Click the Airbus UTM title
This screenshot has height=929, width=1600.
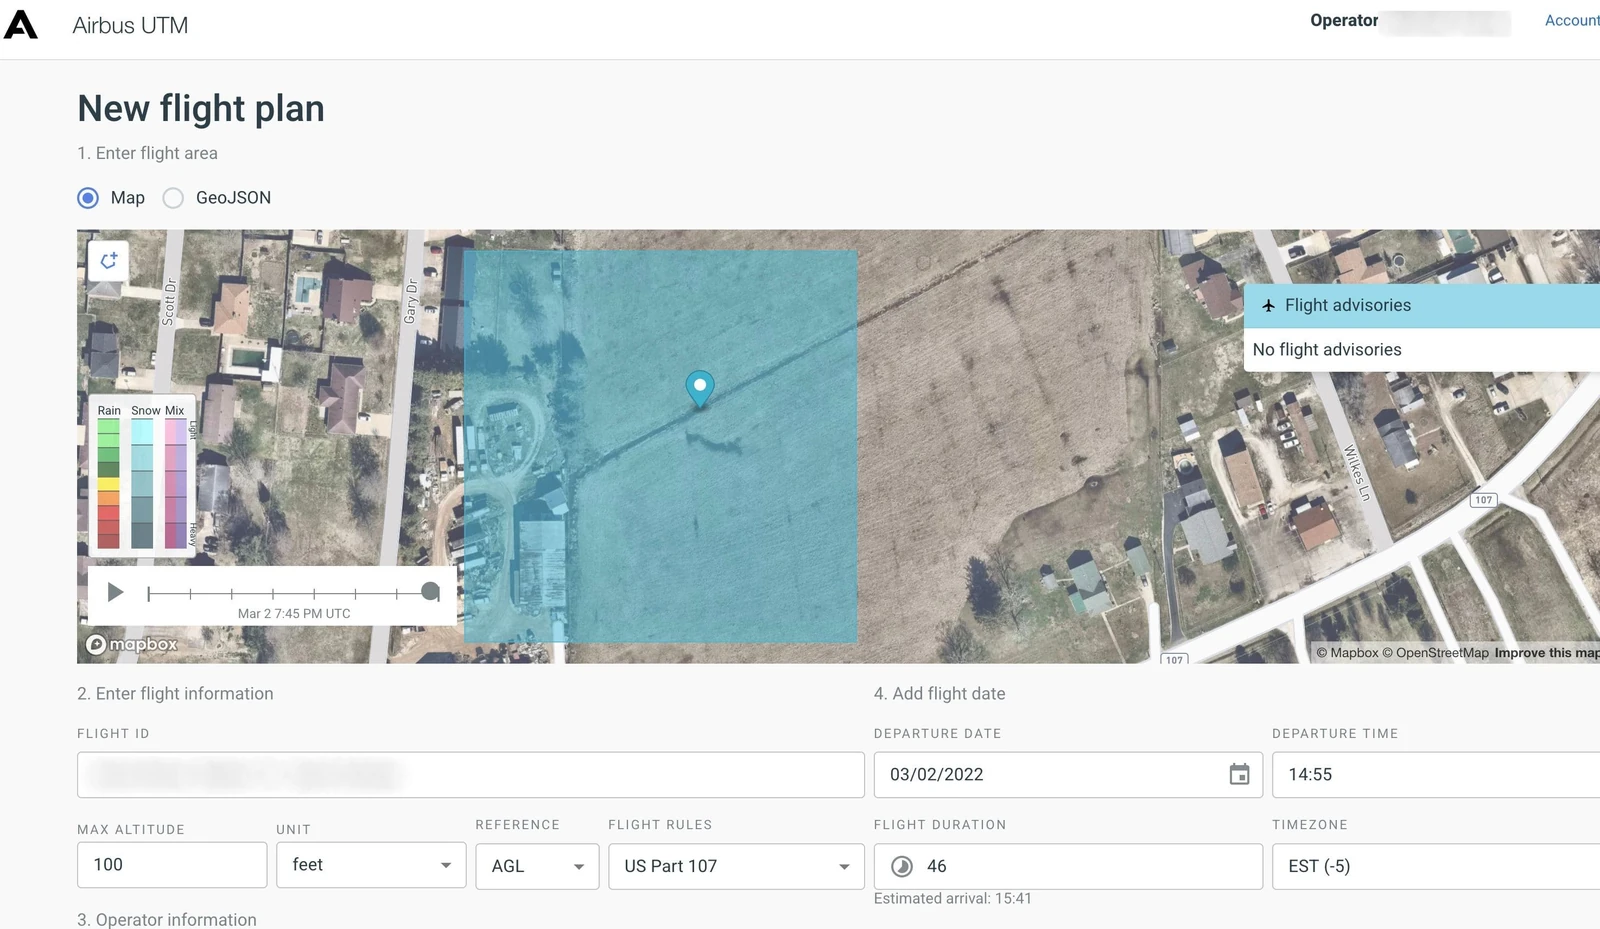pos(130,25)
